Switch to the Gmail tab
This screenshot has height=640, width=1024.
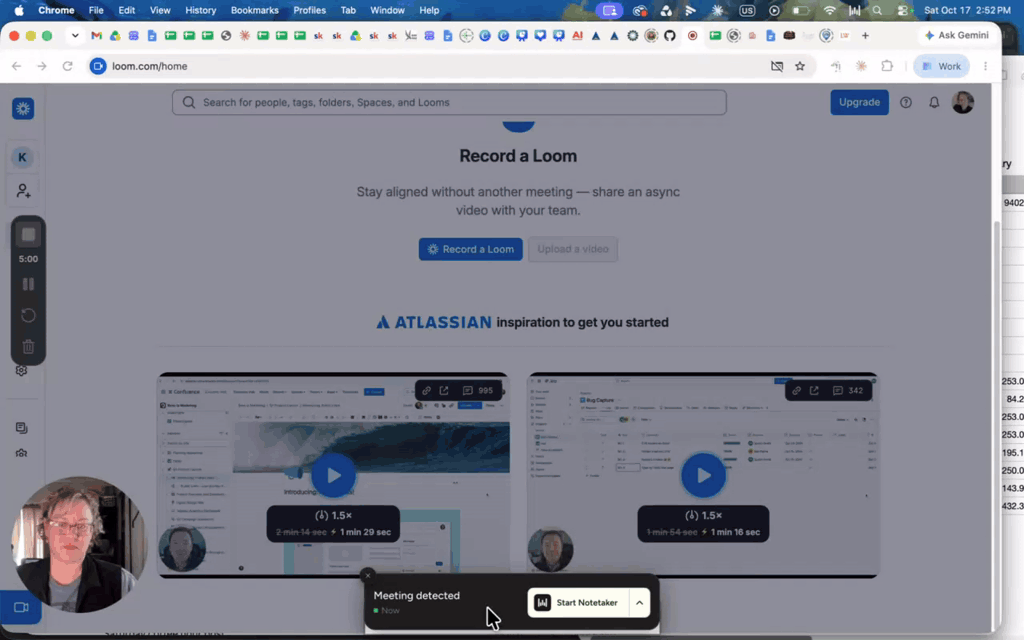[97, 36]
